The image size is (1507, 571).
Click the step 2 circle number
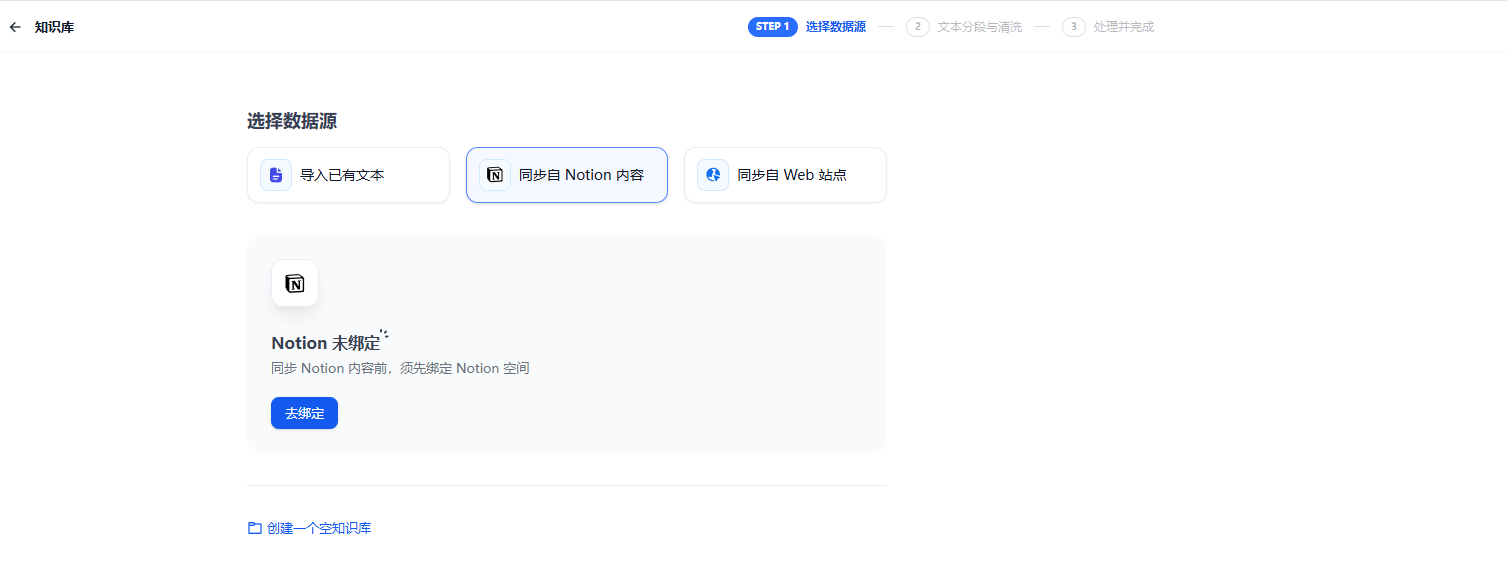point(918,27)
